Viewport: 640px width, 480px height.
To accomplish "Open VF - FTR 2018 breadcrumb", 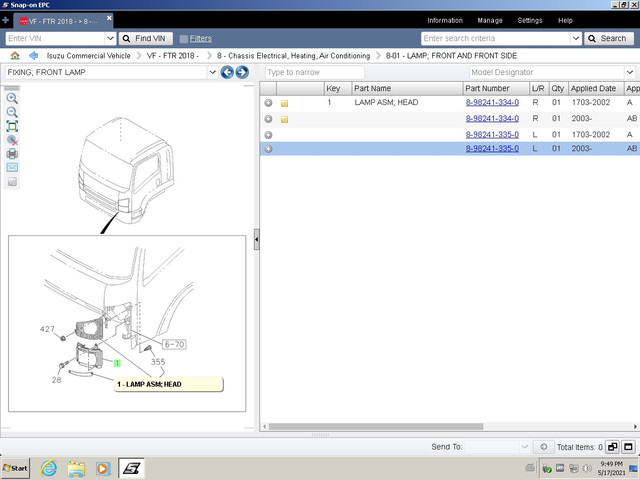I will click(173, 56).
